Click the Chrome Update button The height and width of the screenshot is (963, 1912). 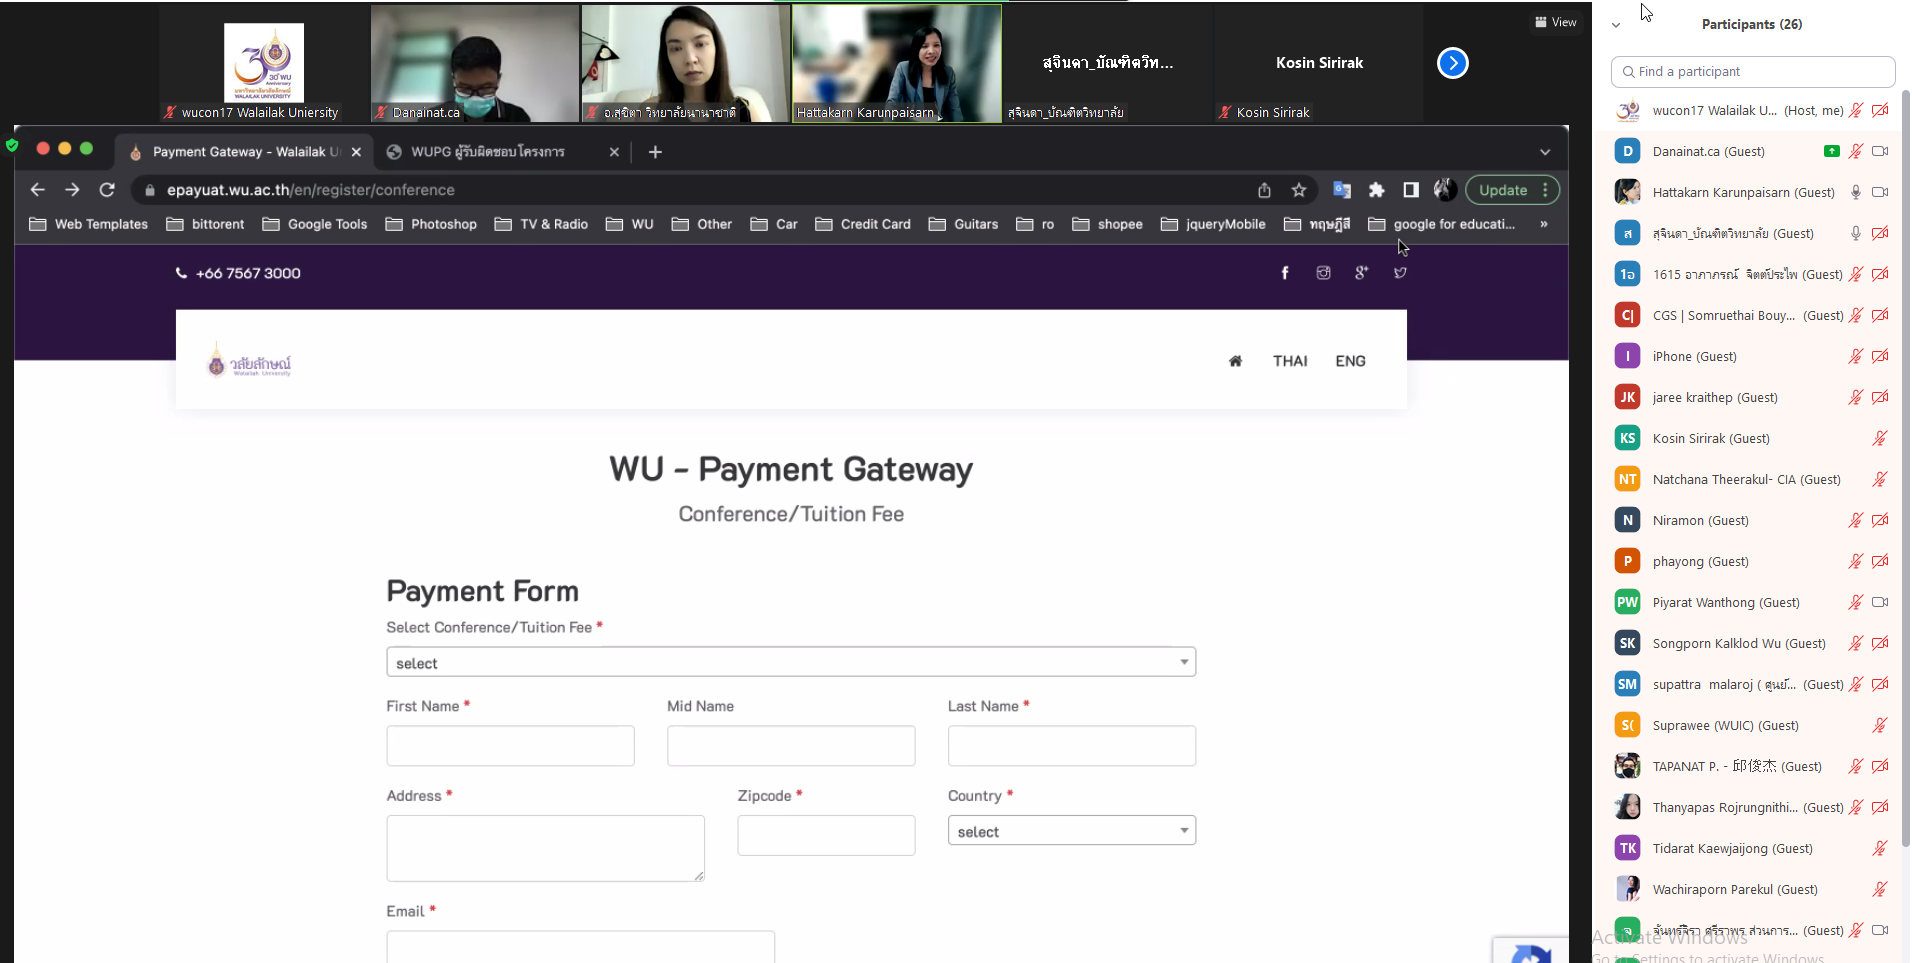tap(1502, 190)
